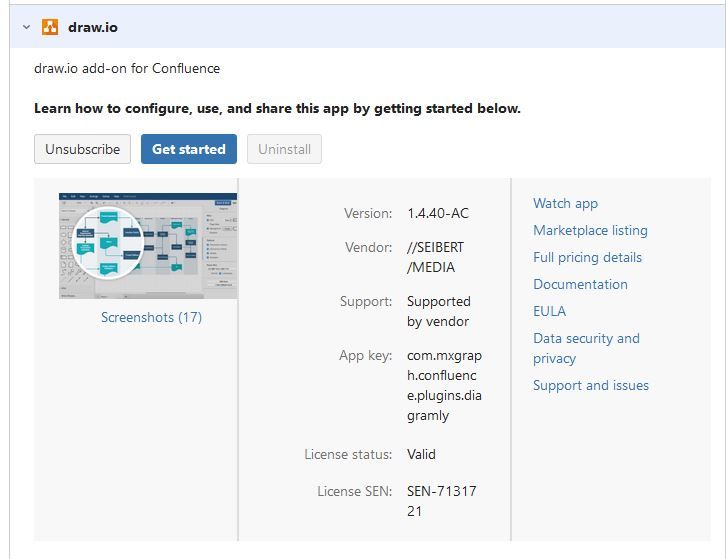Click the Support: label

pos(366,301)
